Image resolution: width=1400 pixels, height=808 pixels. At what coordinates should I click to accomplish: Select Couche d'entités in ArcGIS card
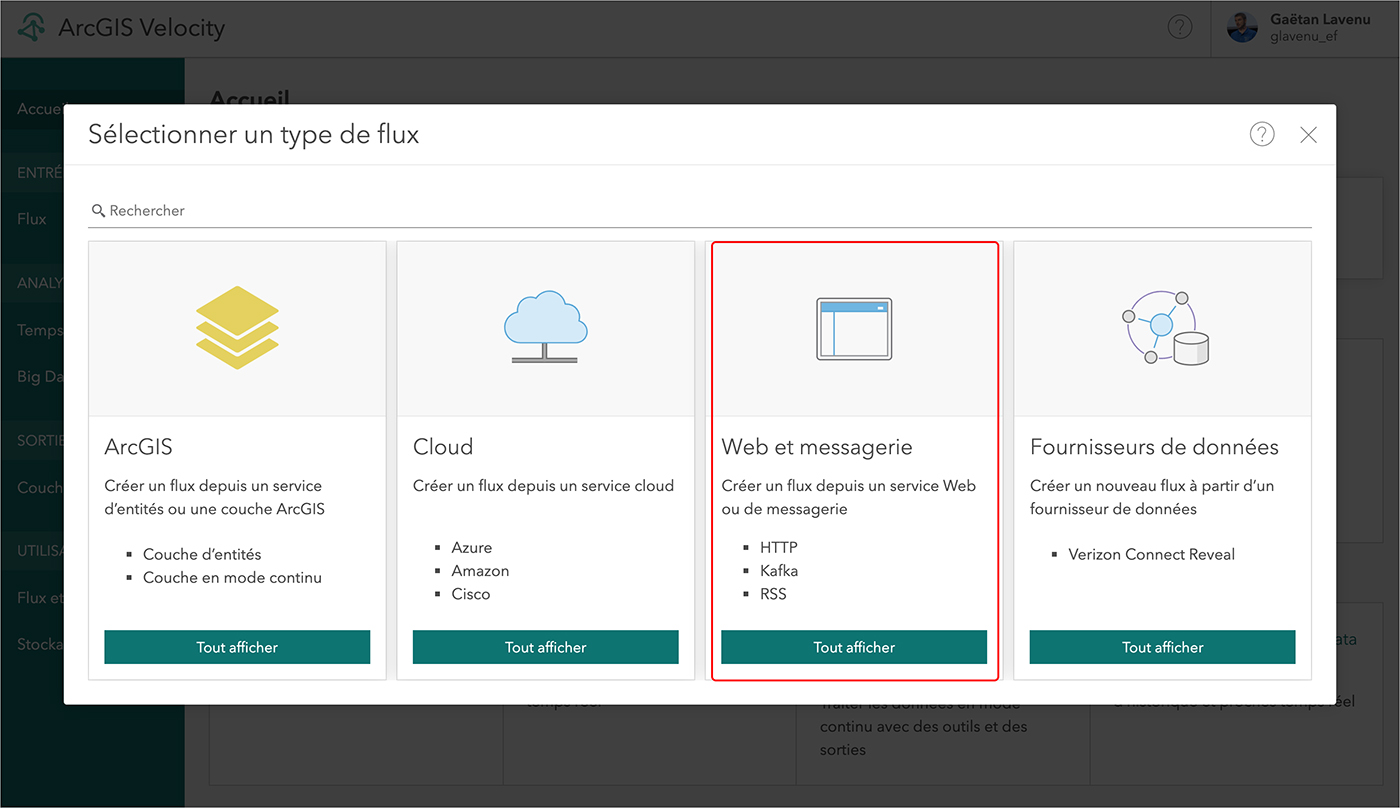coord(202,554)
